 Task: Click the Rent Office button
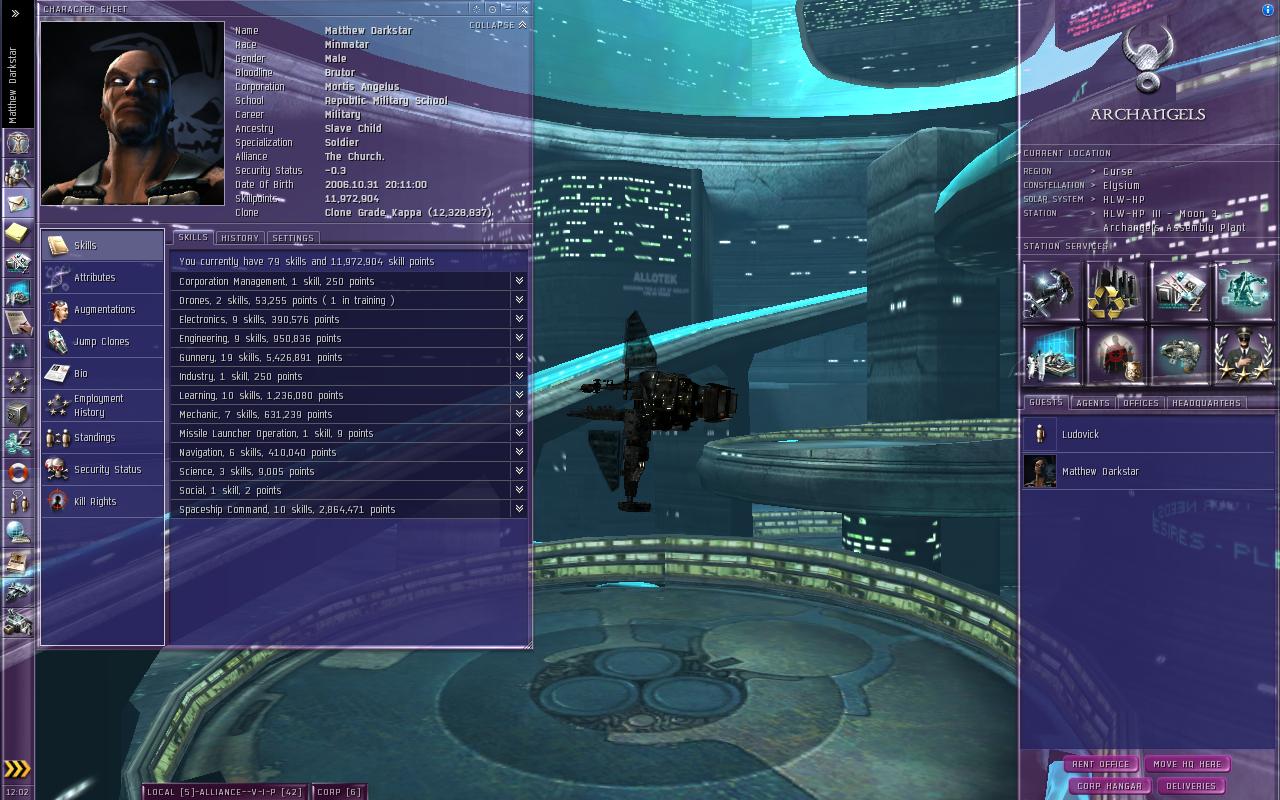1100,764
